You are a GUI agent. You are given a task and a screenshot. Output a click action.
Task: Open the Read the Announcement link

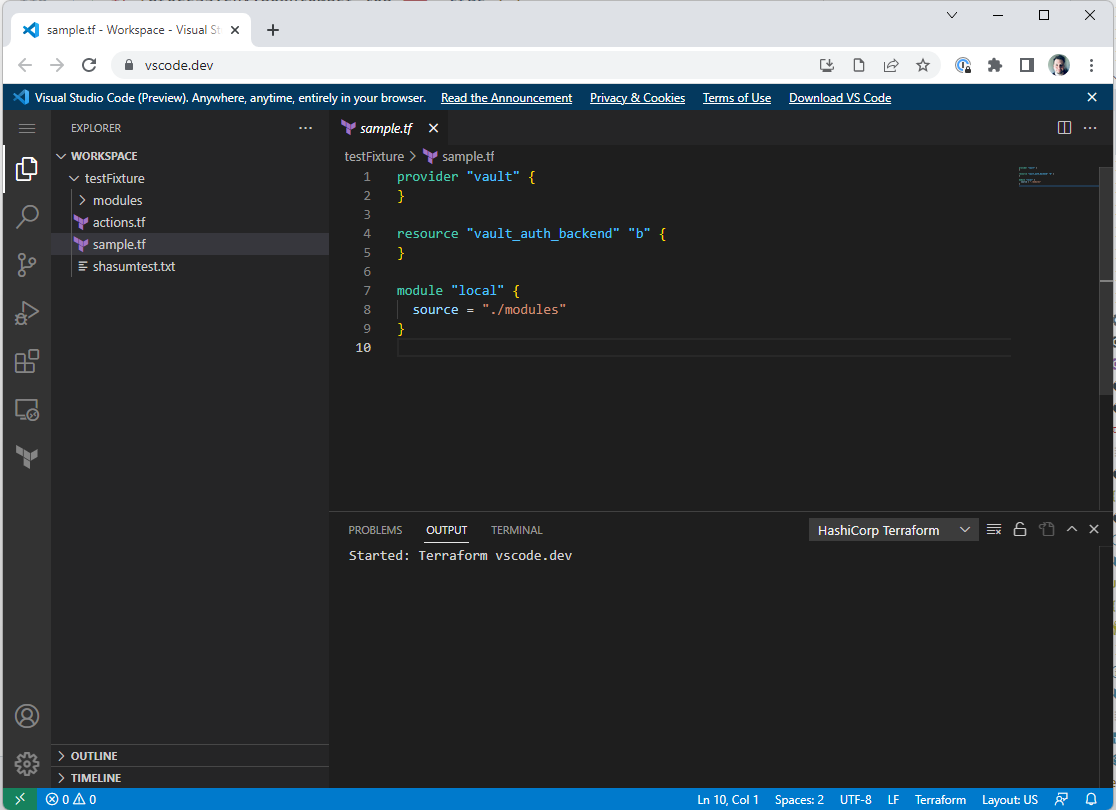tap(506, 98)
